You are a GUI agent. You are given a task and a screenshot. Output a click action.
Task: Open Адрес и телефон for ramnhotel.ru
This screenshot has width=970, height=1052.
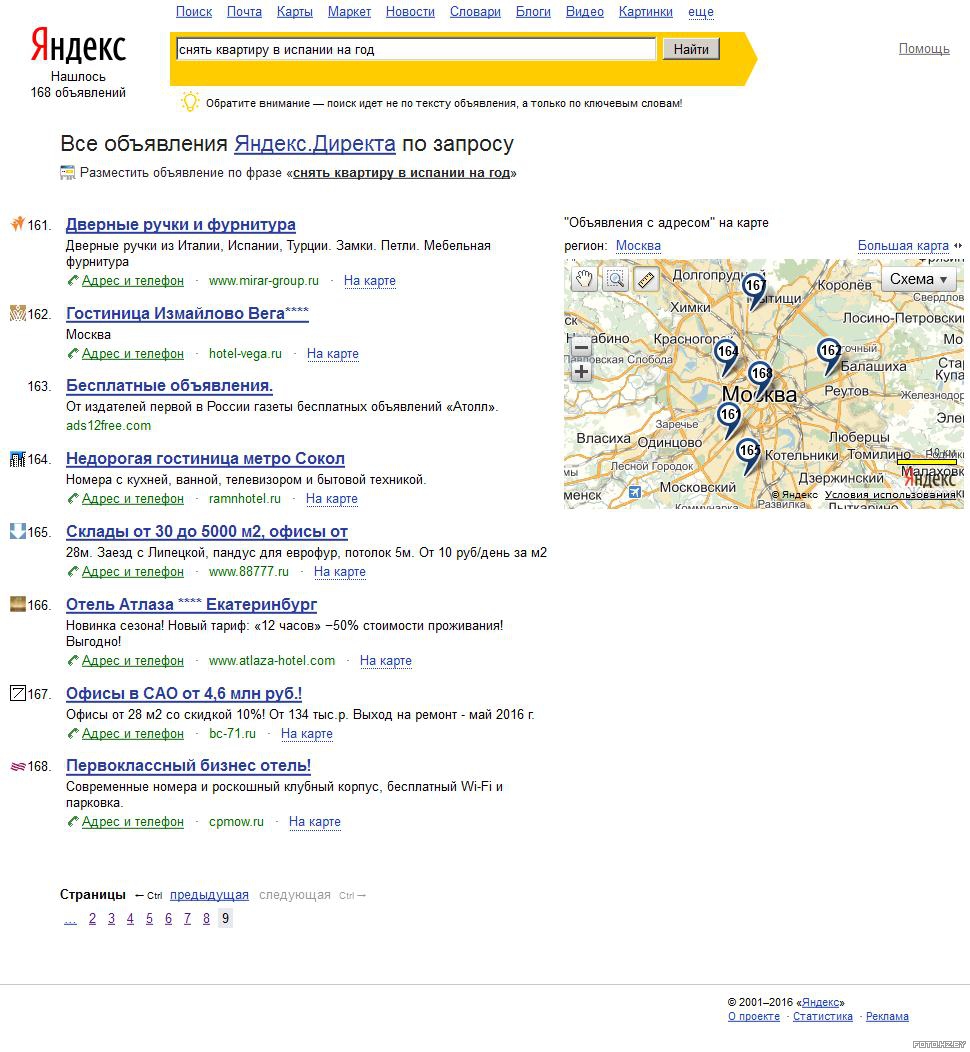[x=133, y=498]
